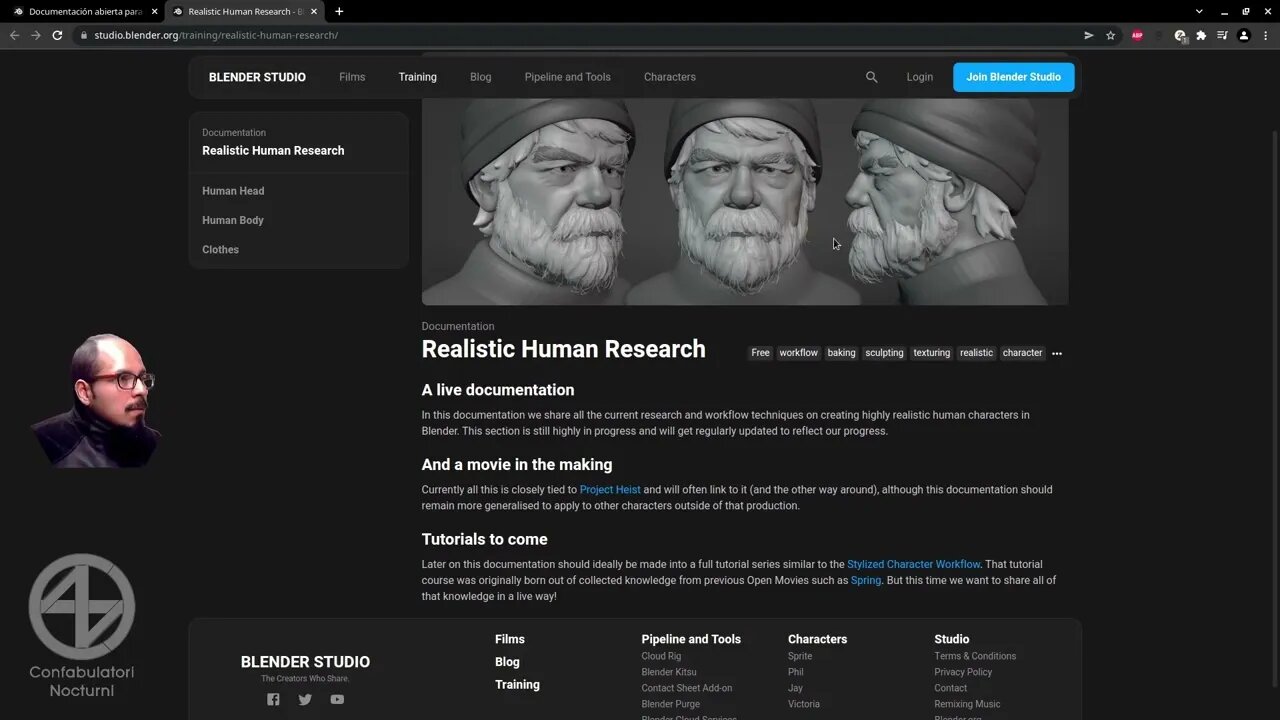Open the Twitter icon in footer

click(x=305, y=699)
